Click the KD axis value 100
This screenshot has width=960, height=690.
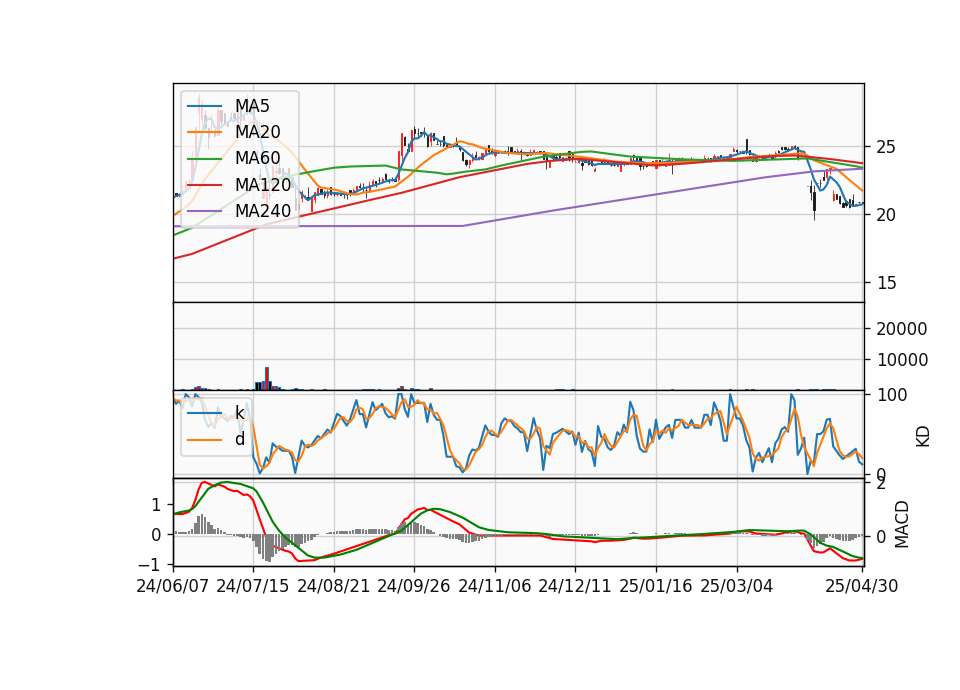tap(892, 395)
